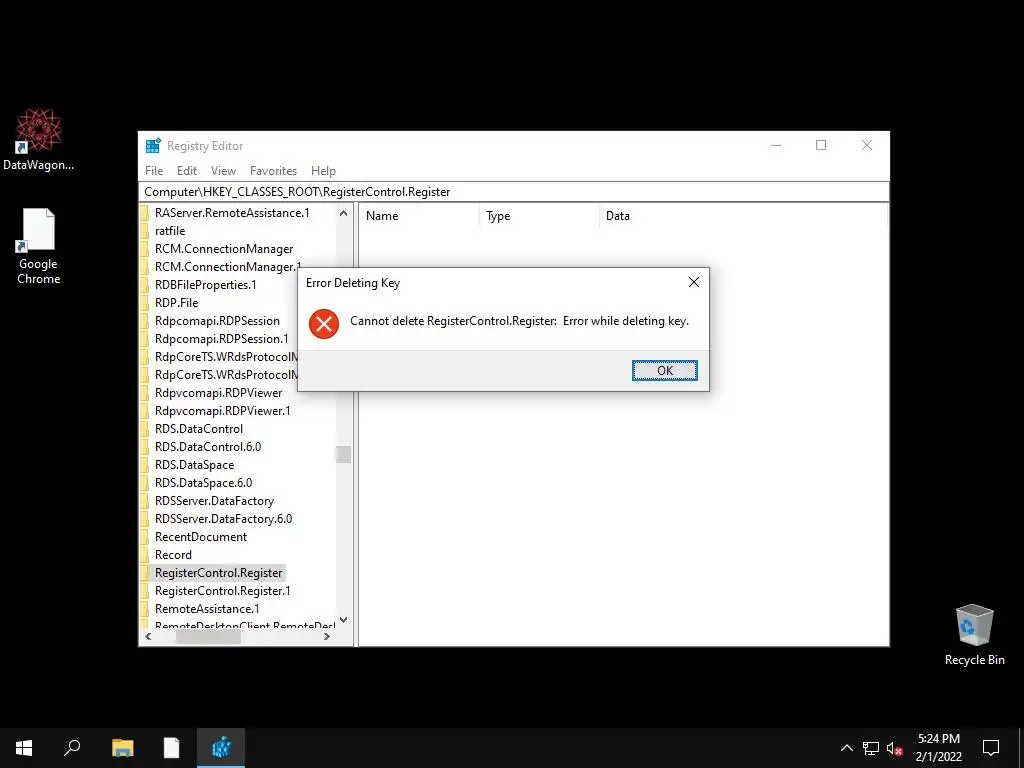Select the RDS.DataControl key
The height and width of the screenshot is (768, 1024).
[199, 428]
